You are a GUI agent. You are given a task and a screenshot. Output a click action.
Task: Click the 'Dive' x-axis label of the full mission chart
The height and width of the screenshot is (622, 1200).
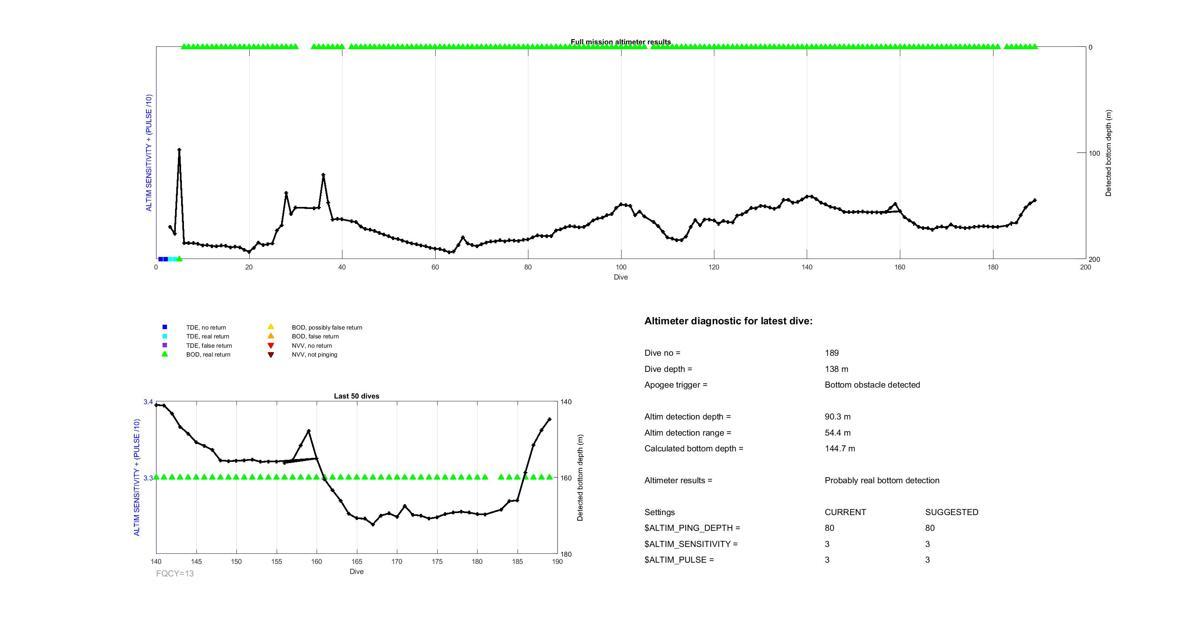pyautogui.click(x=621, y=277)
